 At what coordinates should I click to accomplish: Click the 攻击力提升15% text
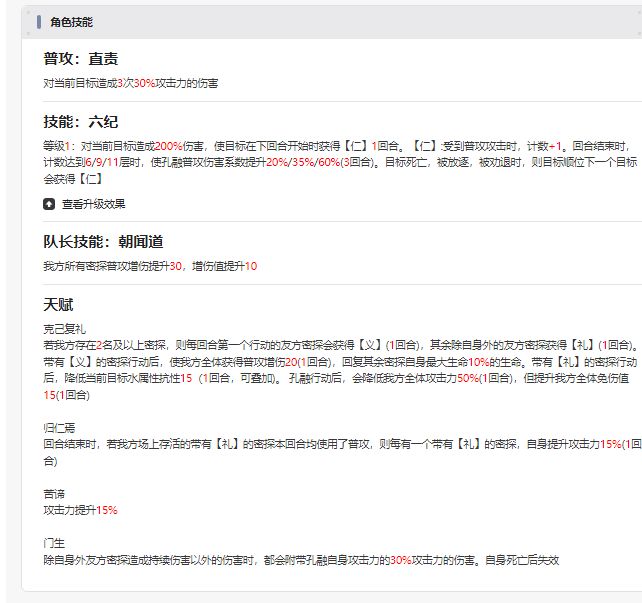click(x=80, y=510)
